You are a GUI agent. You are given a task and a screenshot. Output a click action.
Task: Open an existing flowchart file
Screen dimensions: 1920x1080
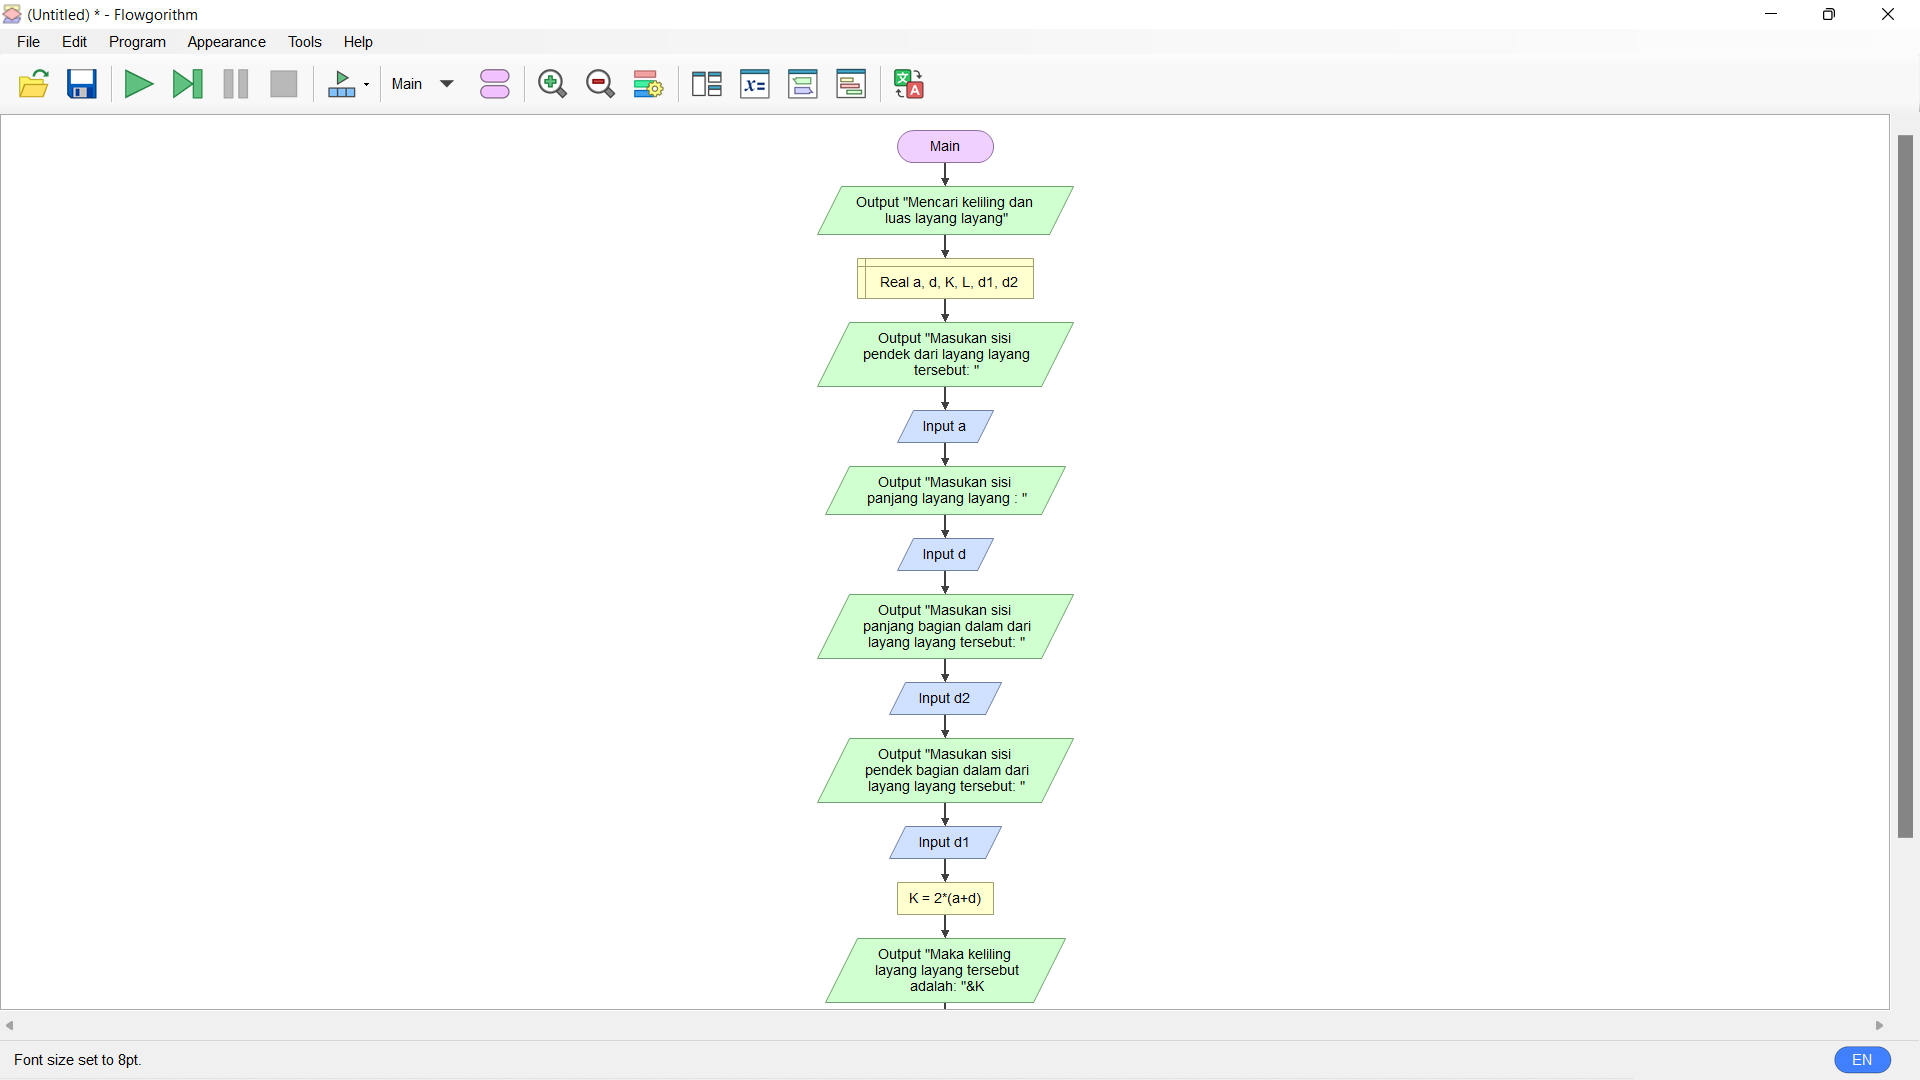[34, 84]
